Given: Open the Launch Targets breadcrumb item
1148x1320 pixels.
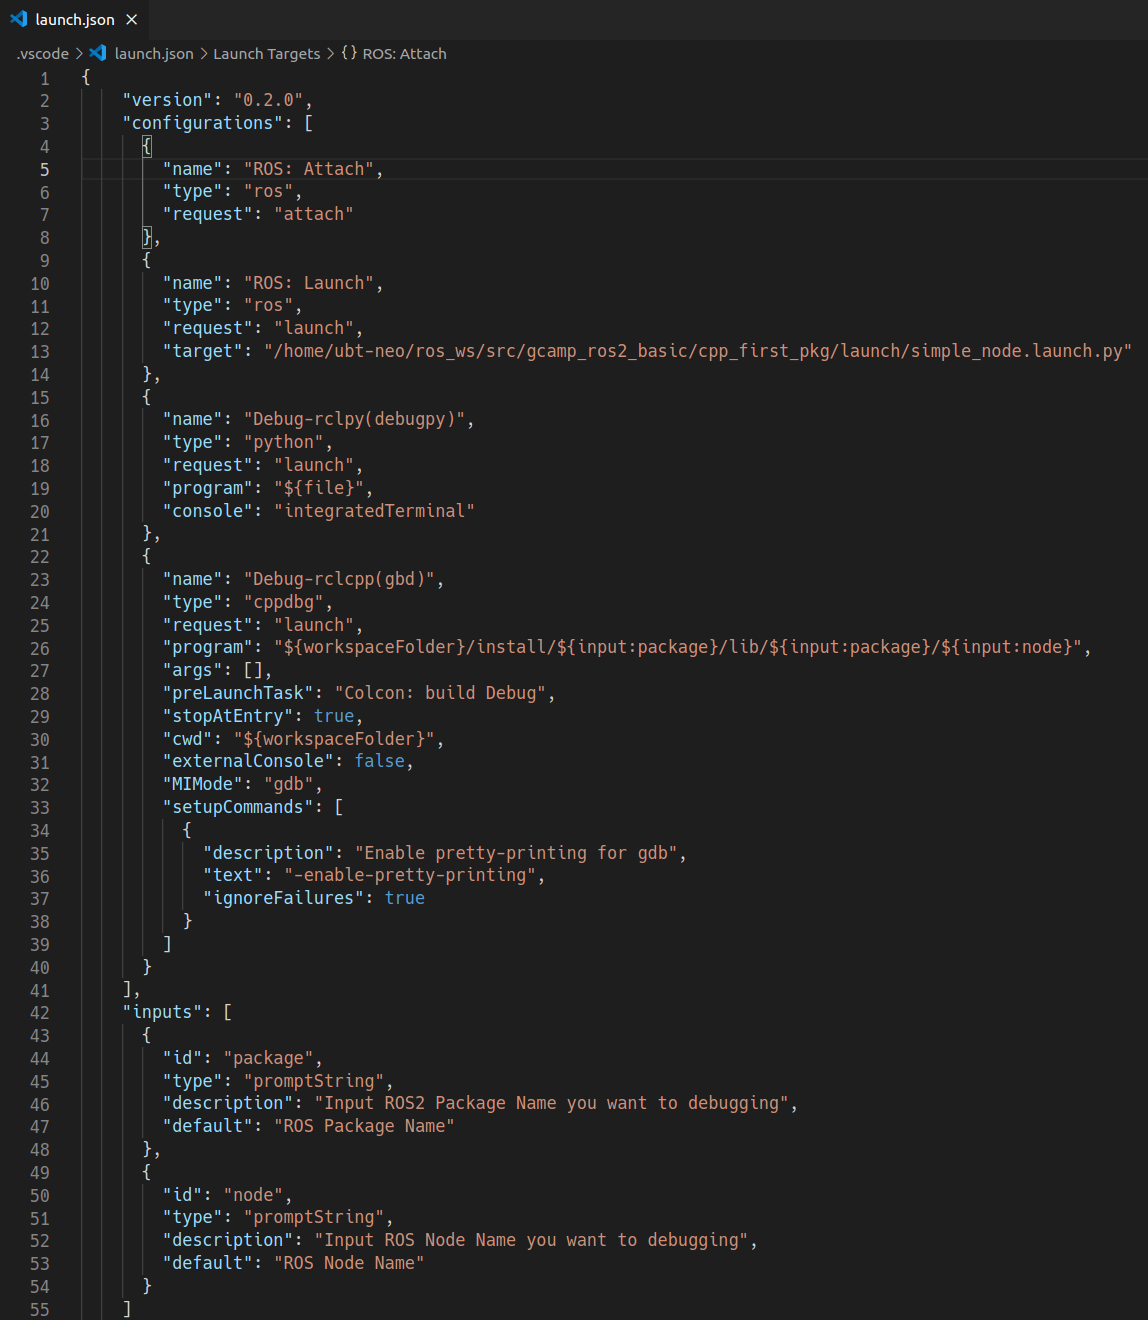Looking at the screenshot, I should (x=266, y=53).
